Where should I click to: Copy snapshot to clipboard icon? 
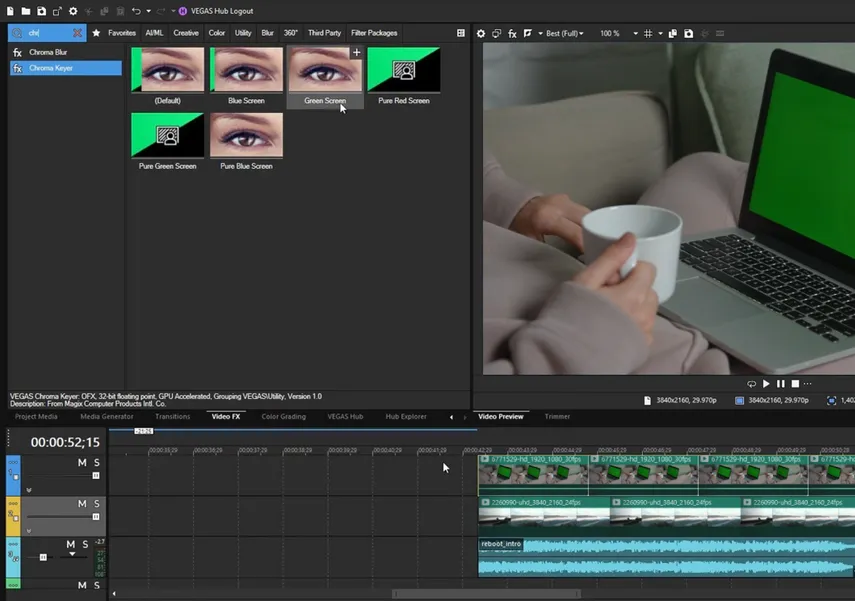pos(673,34)
